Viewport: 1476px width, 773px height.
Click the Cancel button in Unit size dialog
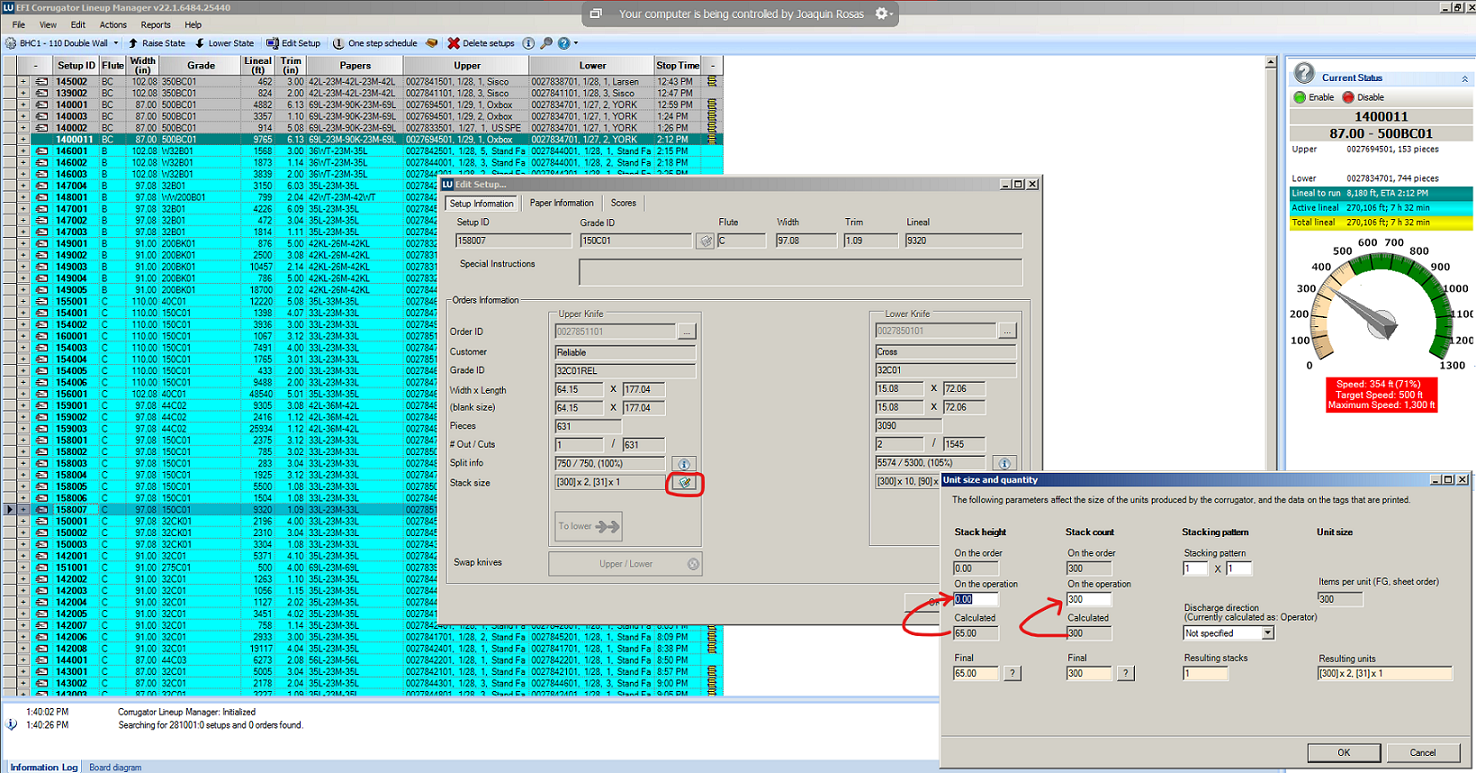1422,752
